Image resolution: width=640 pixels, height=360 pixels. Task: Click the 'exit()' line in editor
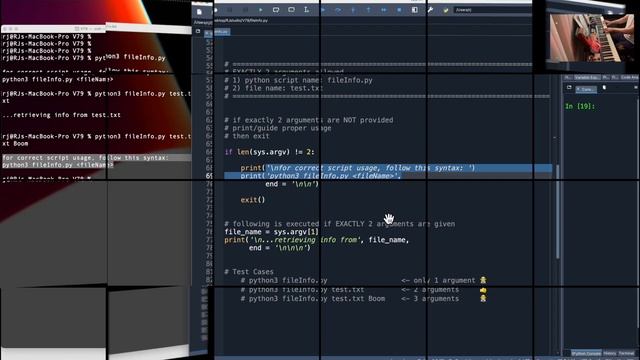[253, 200]
